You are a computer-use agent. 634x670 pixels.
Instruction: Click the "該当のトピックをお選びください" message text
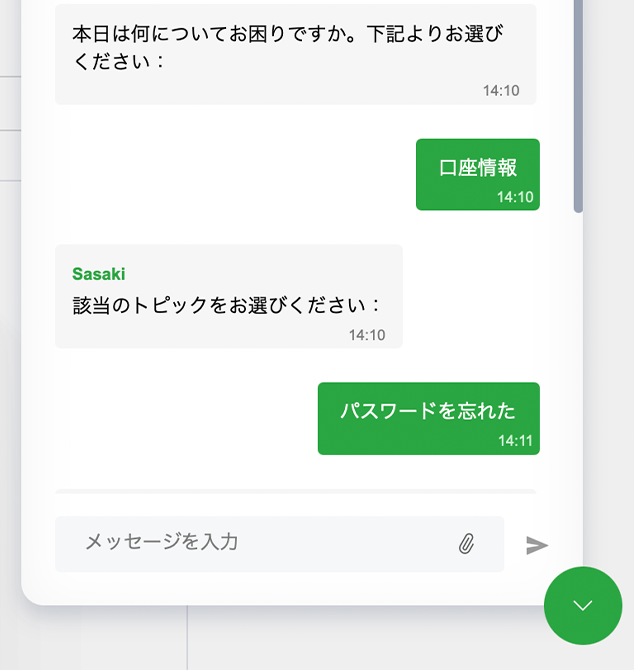pyautogui.click(x=227, y=304)
